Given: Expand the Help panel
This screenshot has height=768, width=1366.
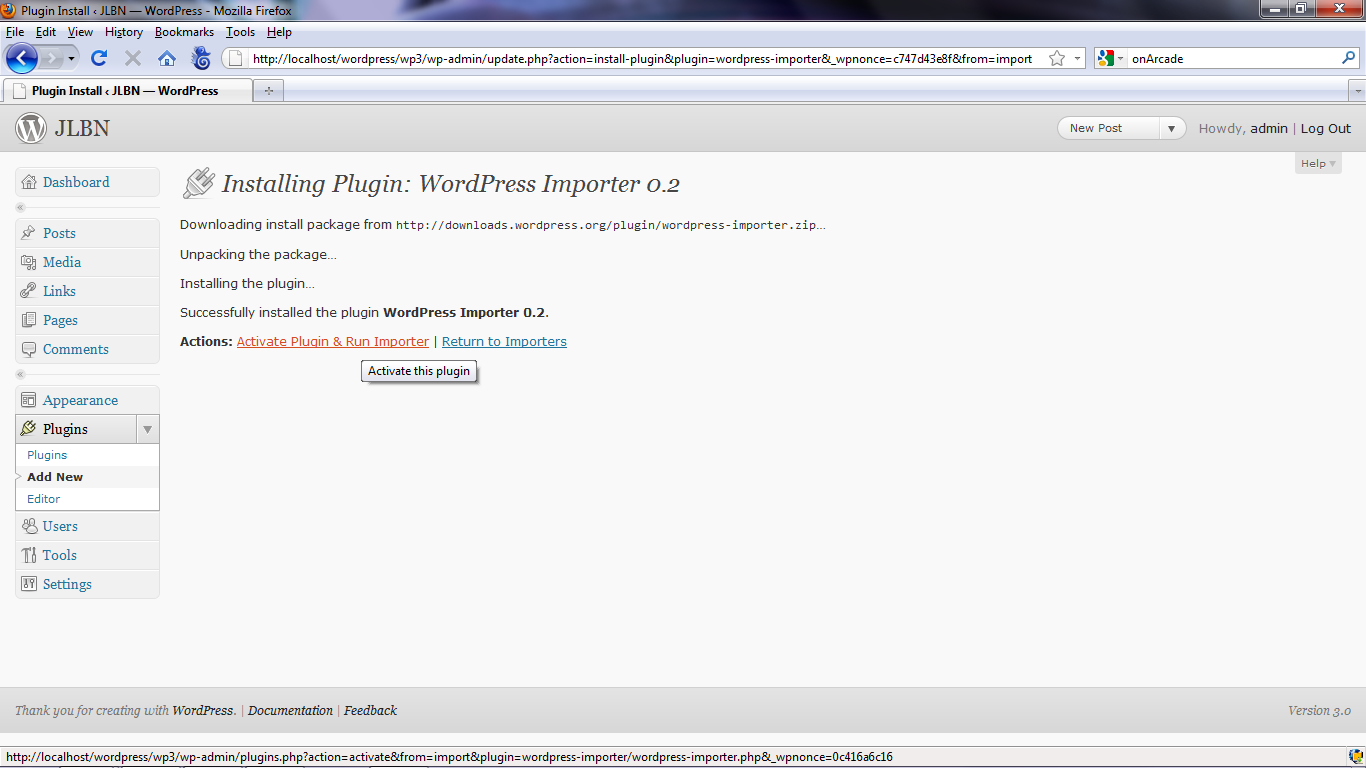Looking at the screenshot, I should click(1317, 163).
